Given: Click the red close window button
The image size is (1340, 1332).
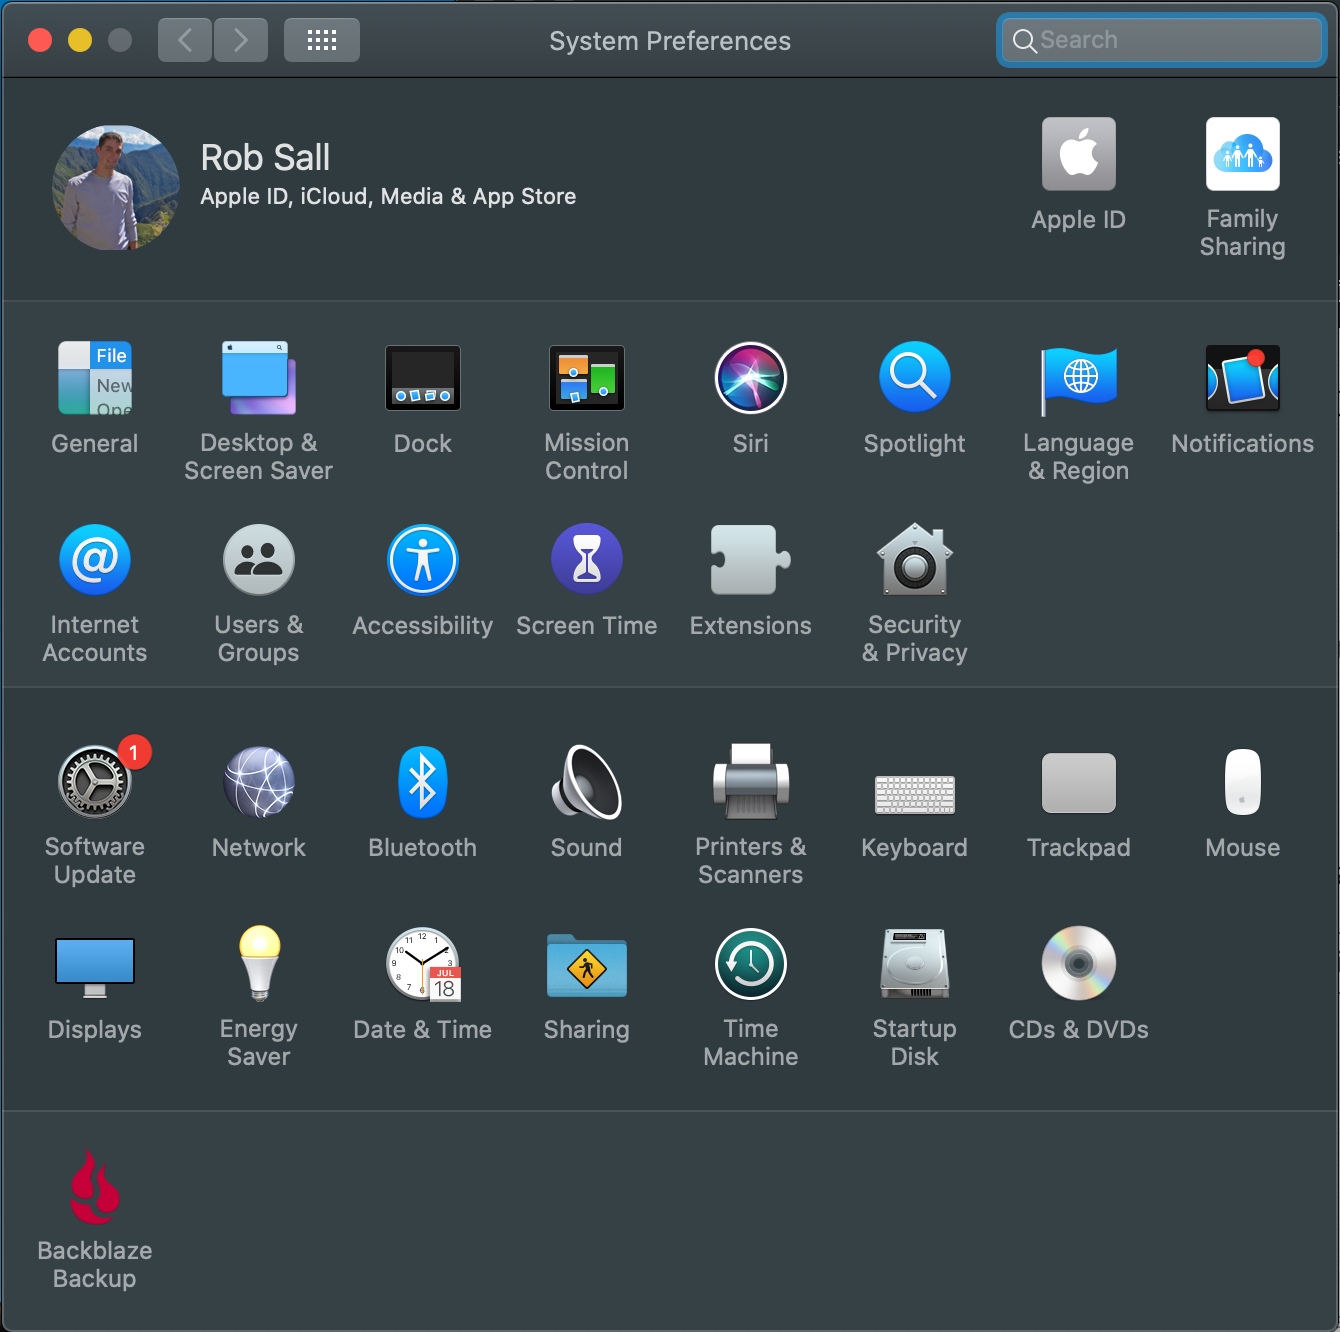Looking at the screenshot, I should 40,40.
